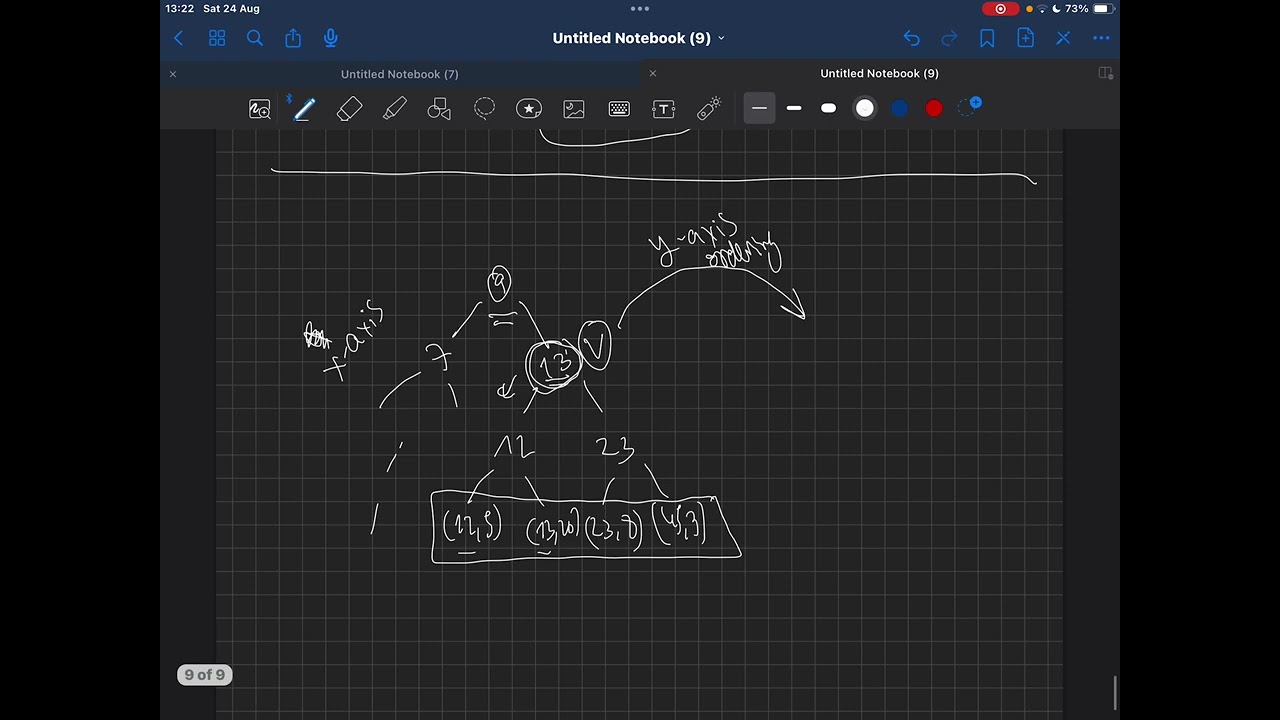
Task: Pick the white pen color
Action: (865, 108)
